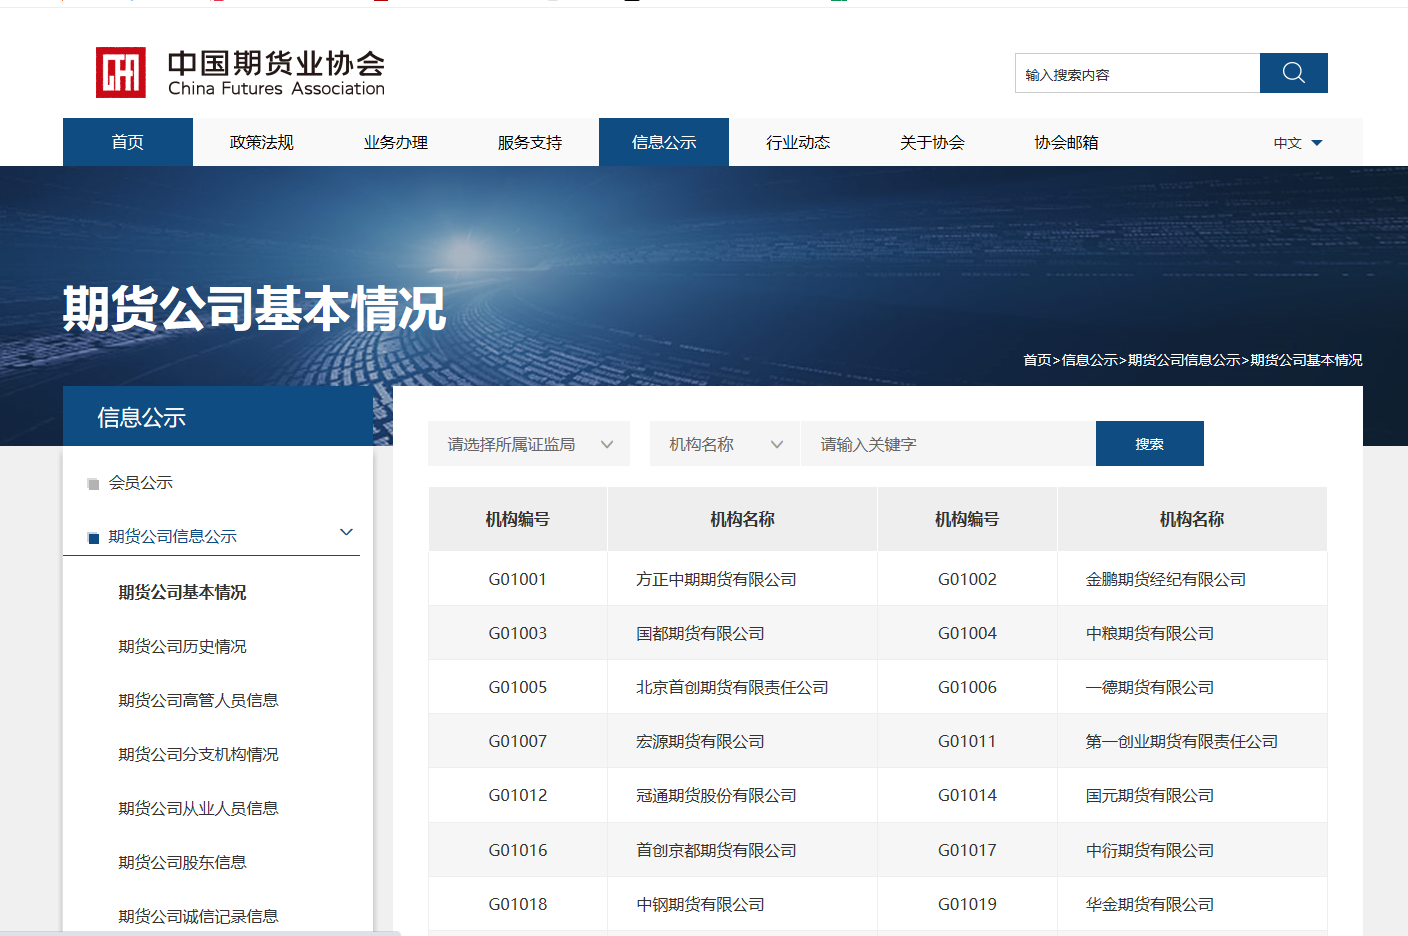1408x936 pixels.
Task: Click 首创京都期货有限公司 in the table
Action: tap(716, 850)
